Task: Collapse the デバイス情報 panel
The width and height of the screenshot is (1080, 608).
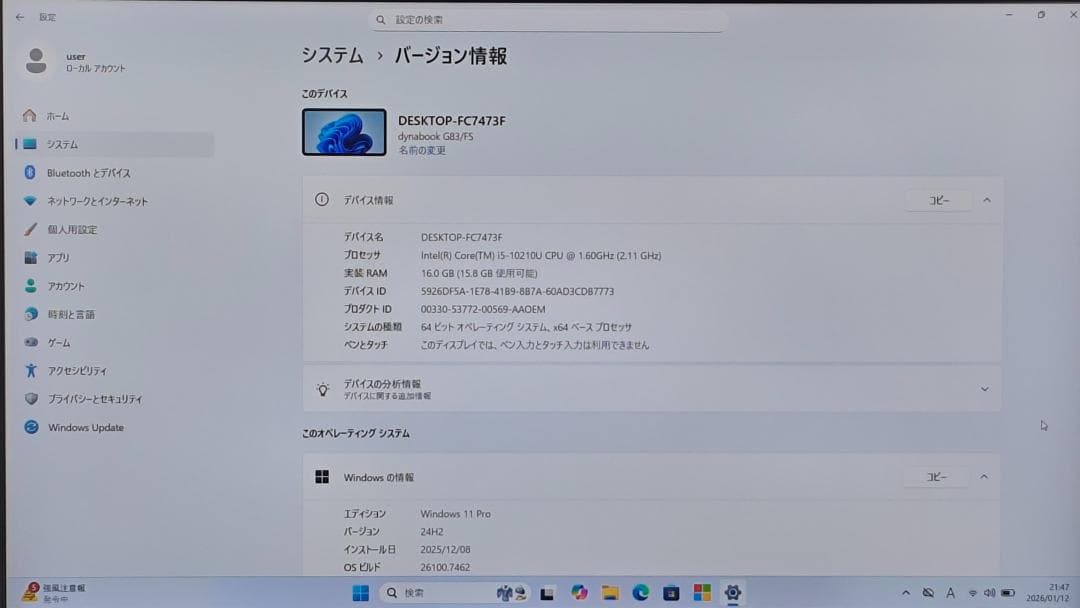Action: (986, 200)
